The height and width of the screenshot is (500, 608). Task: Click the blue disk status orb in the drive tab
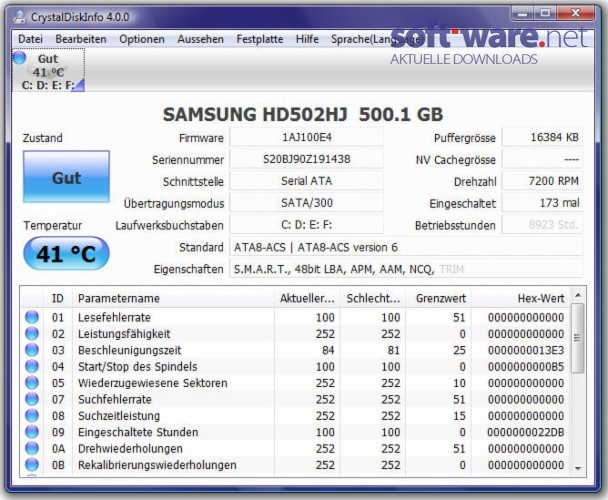19,58
